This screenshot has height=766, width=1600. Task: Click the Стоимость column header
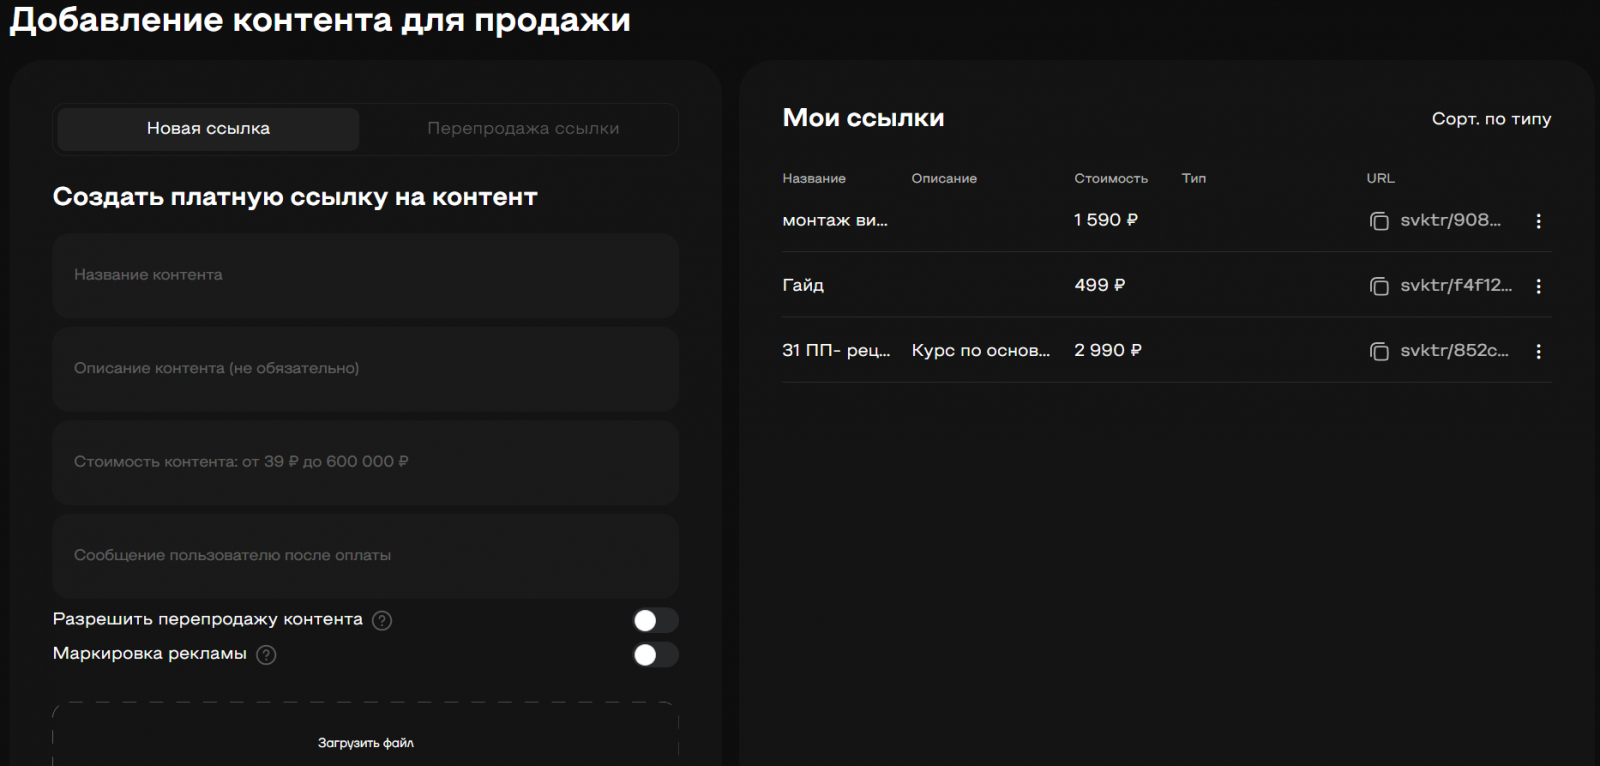[x=1111, y=178]
